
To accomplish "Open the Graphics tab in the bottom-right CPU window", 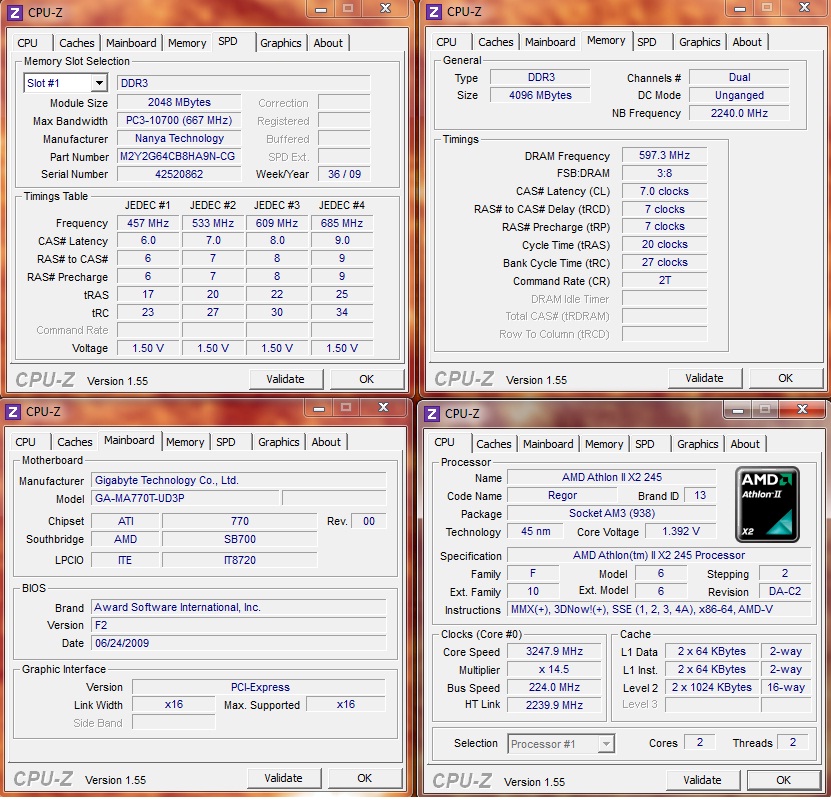I will pyautogui.click(x=697, y=444).
